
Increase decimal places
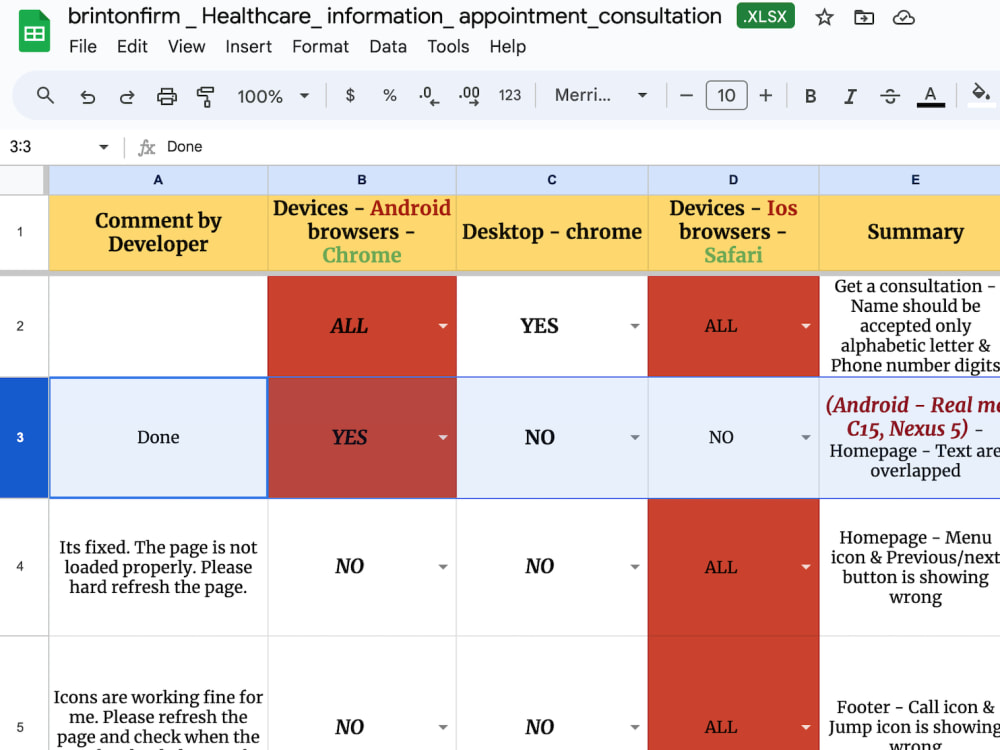click(469, 96)
